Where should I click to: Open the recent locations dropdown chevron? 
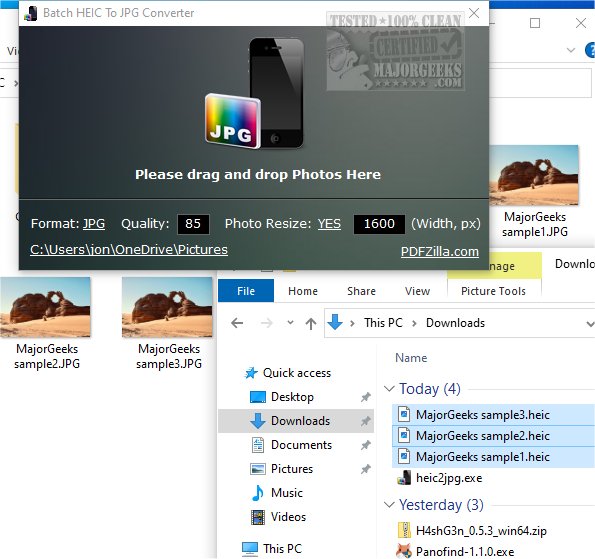pos(290,323)
